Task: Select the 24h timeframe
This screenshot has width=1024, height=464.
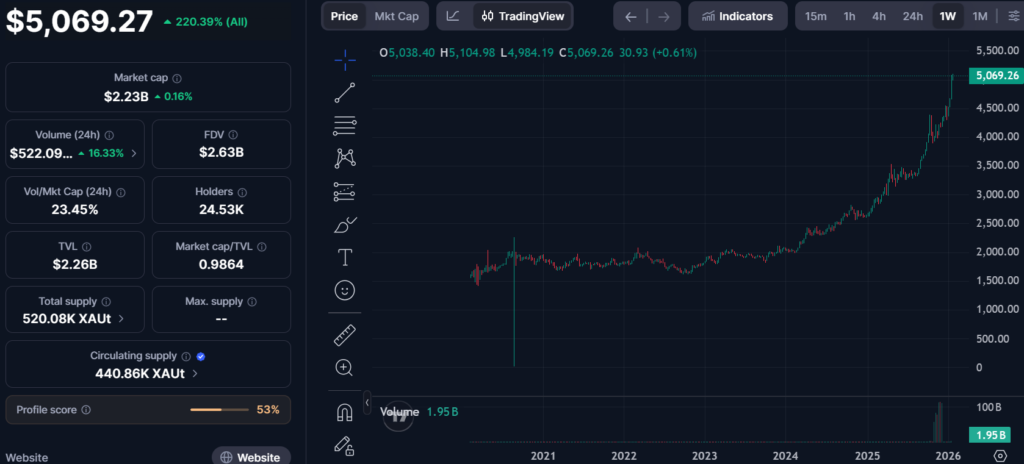Action: tap(912, 16)
